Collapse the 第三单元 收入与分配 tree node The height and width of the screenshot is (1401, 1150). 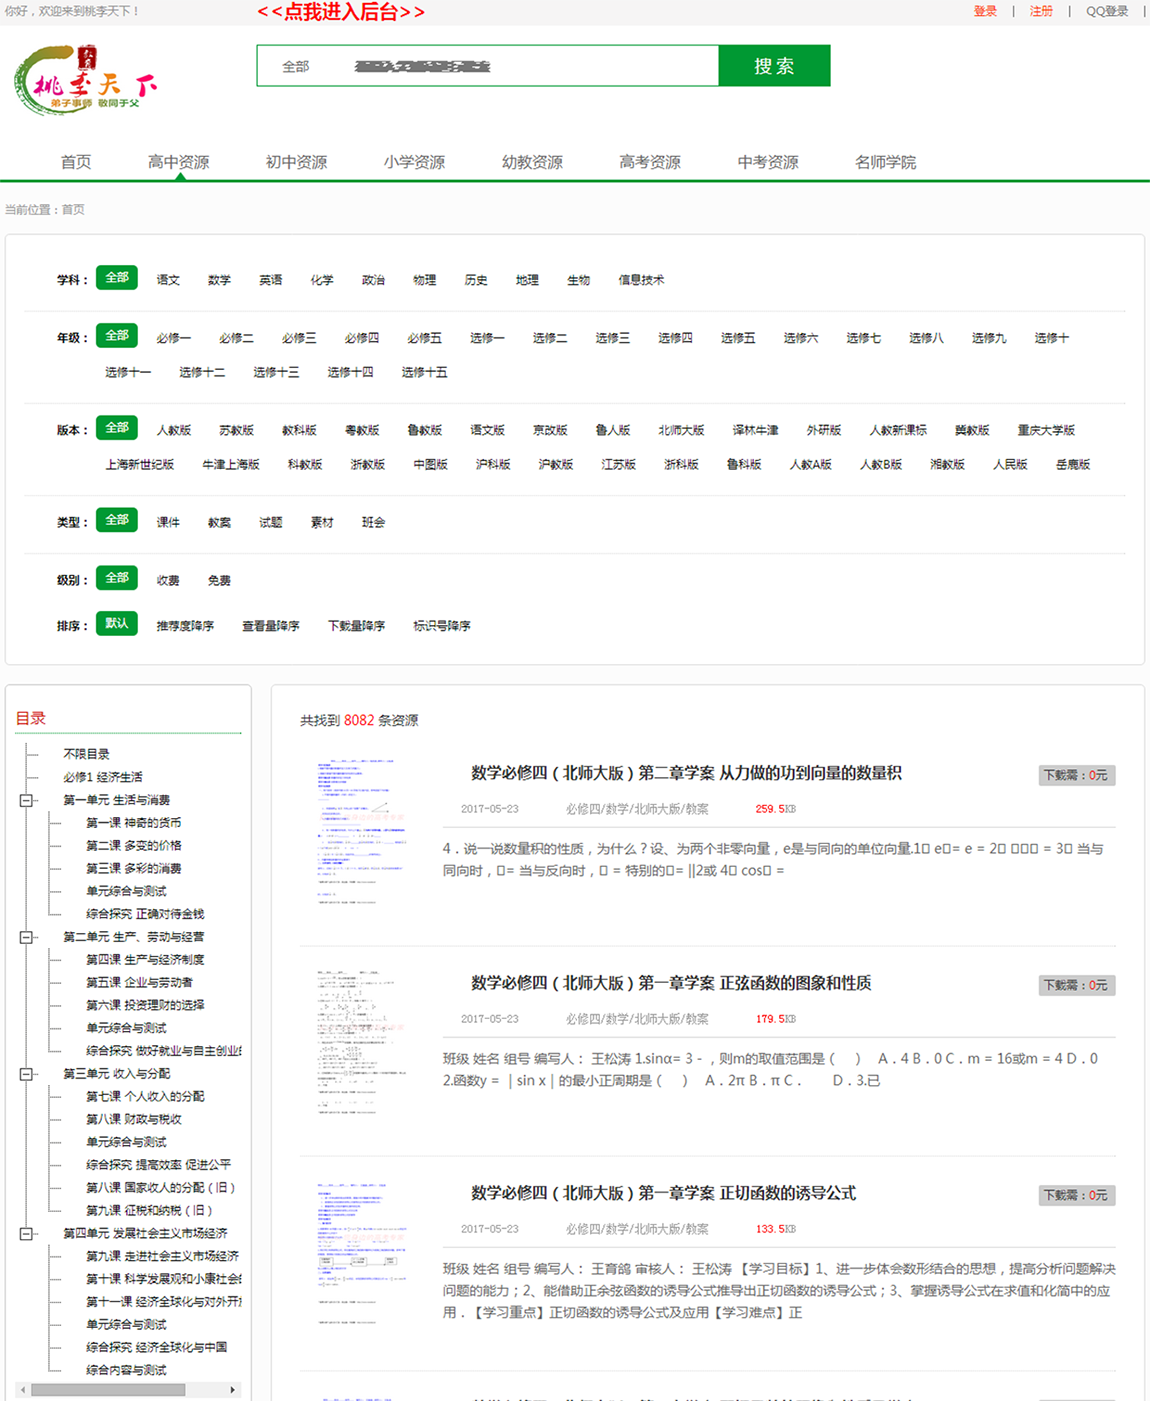click(x=26, y=1073)
